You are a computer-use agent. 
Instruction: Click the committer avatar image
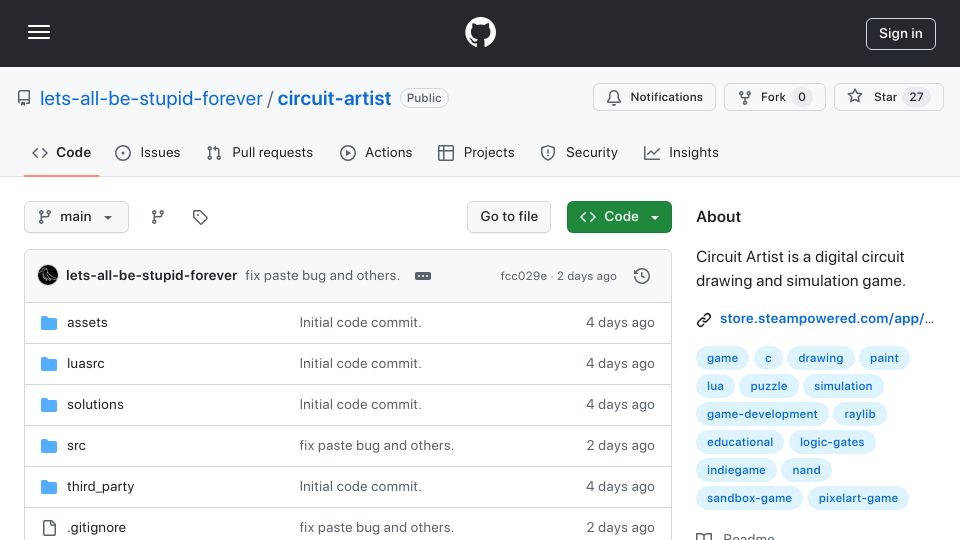point(48,276)
